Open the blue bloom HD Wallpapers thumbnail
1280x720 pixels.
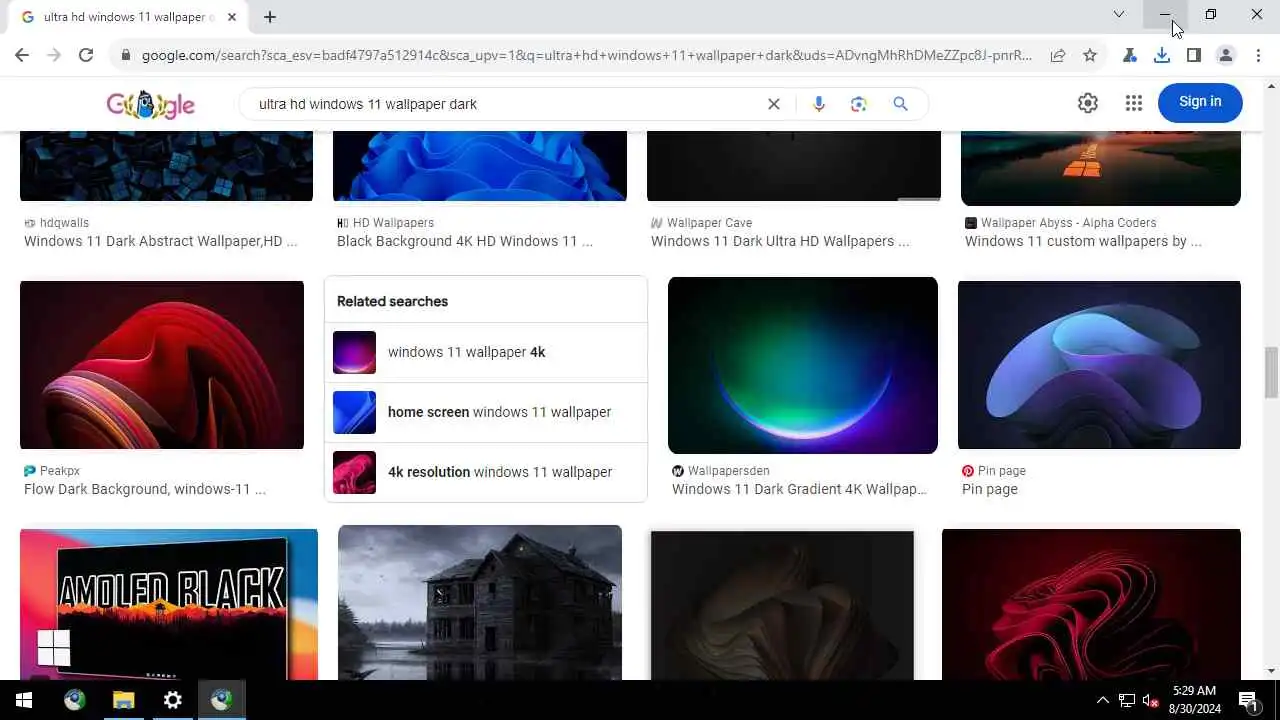pyautogui.click(x=480, y=166)
